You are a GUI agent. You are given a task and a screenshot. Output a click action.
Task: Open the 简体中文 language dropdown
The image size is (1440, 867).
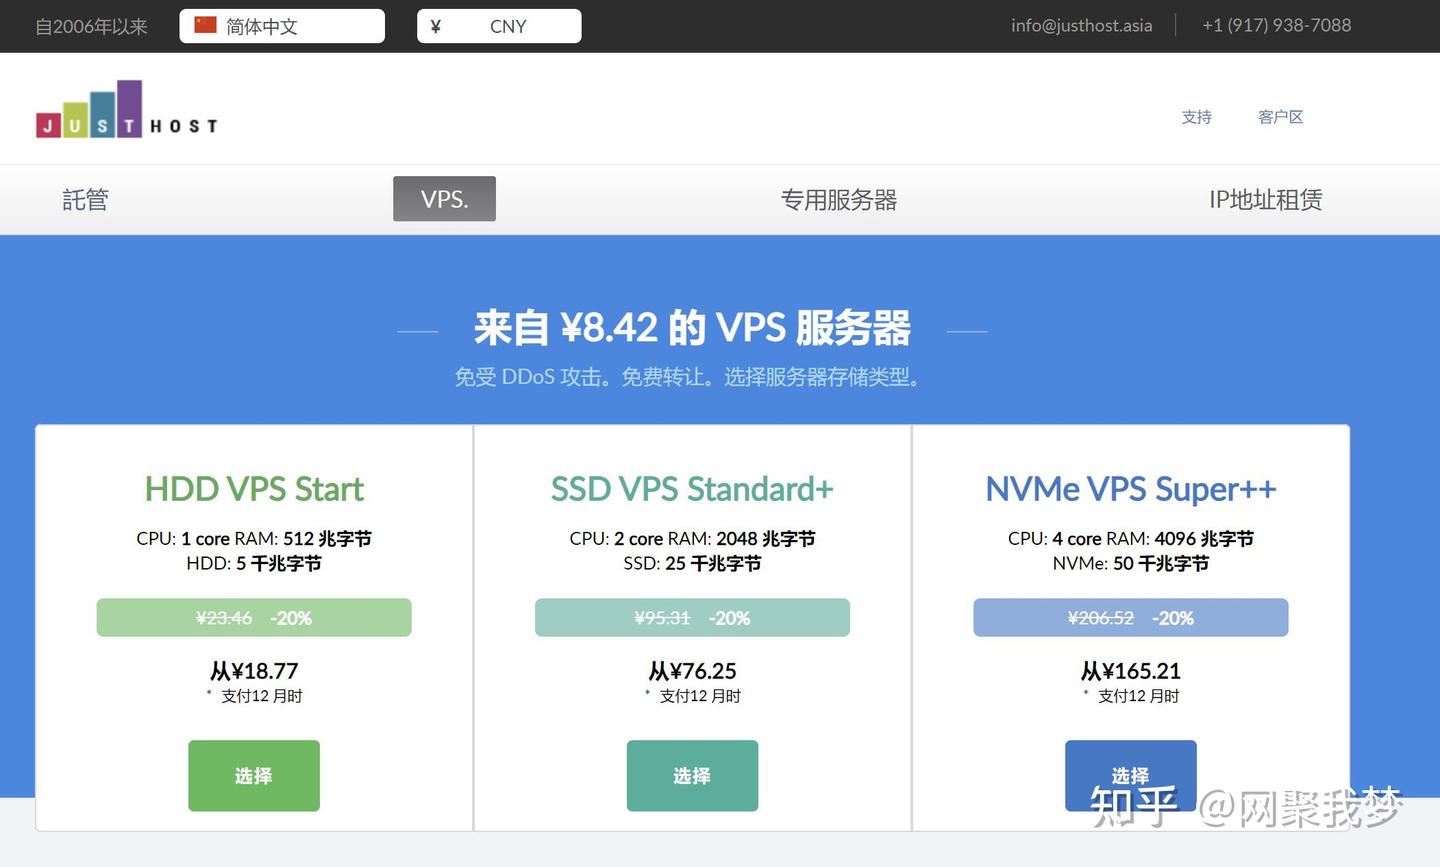pyautogui.click(x=282, y=26)
